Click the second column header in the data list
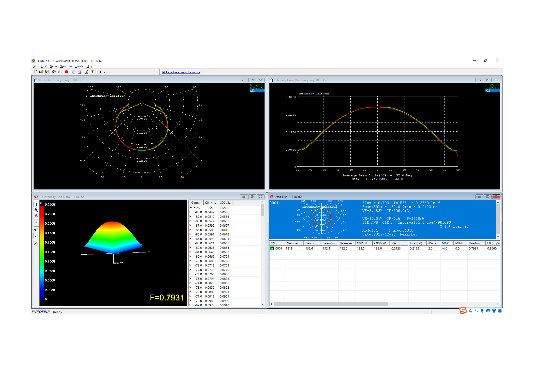540x380 pixels. 210,203
